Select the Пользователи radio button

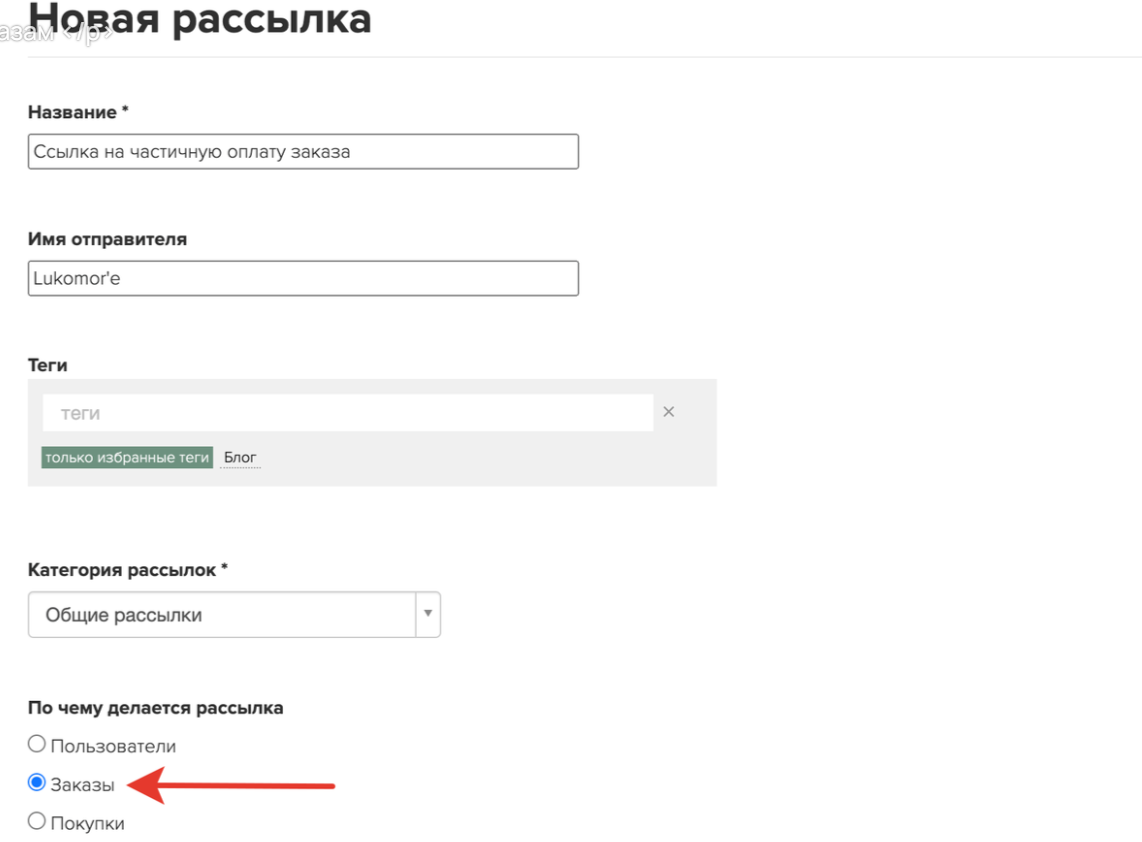coord(36,744)
